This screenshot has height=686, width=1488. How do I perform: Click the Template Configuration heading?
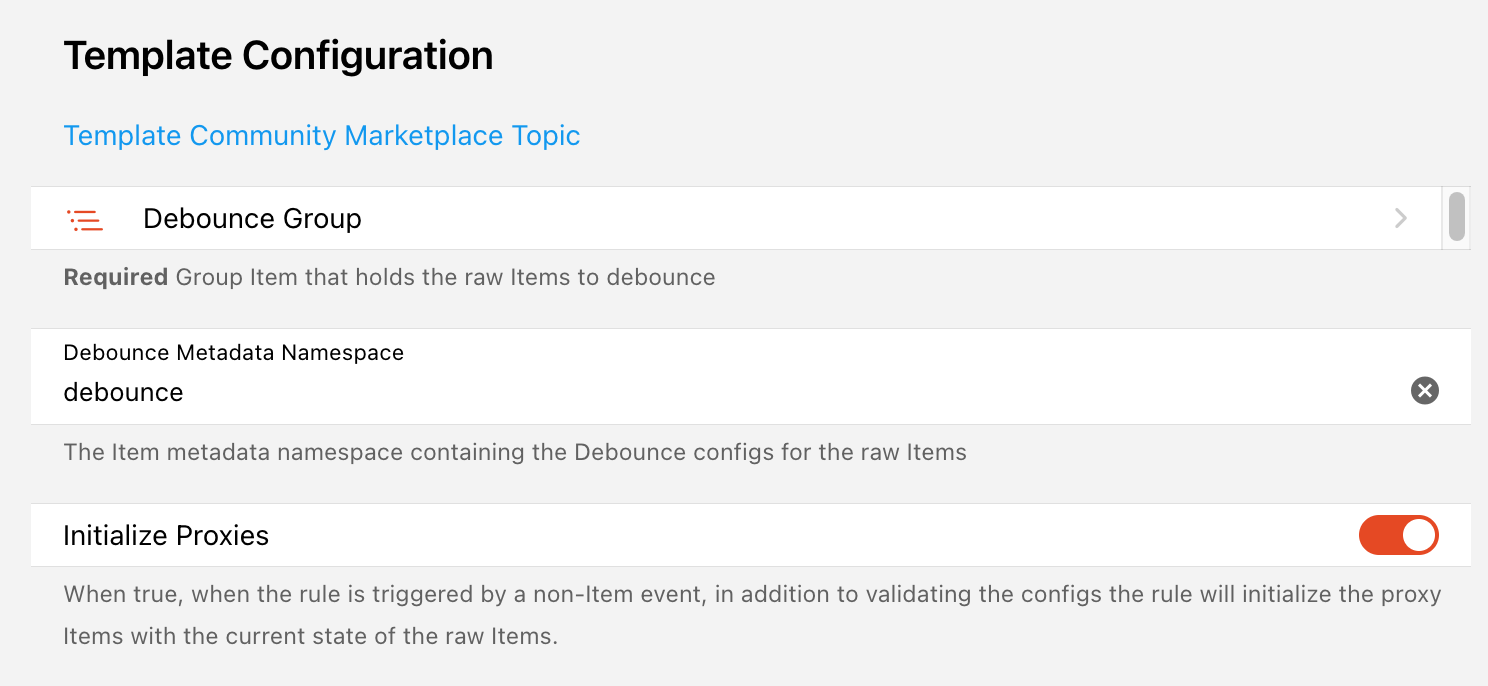tap(278, 56)
